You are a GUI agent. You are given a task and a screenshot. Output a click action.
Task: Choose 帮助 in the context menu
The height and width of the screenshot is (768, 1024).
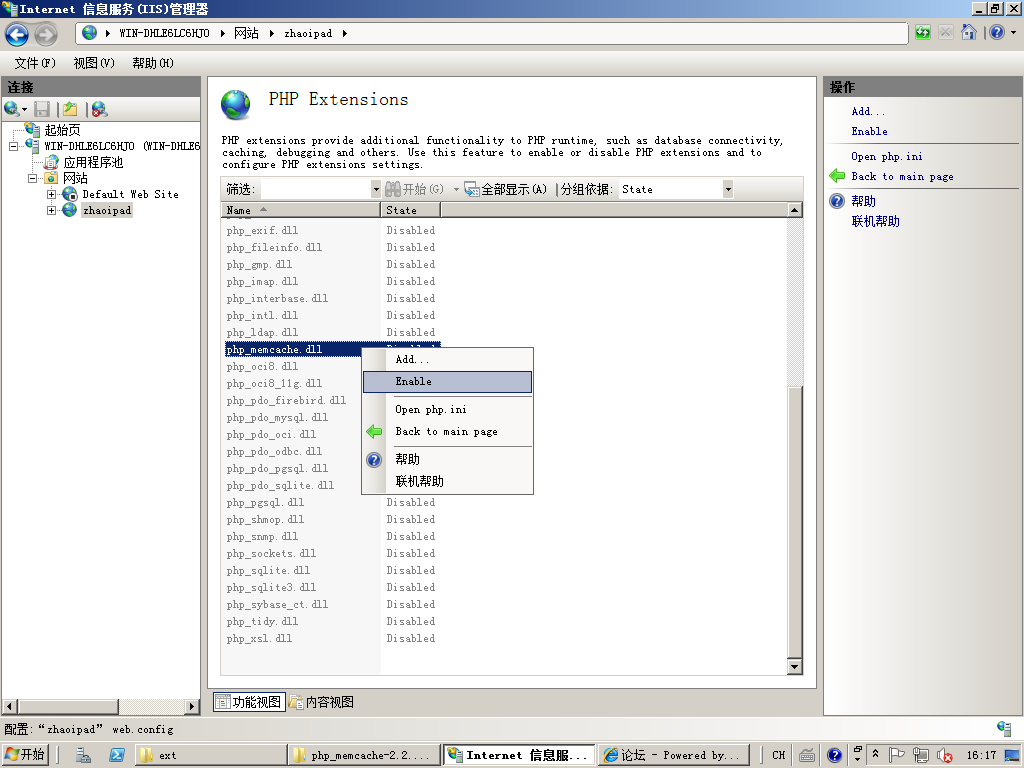coord(447,459)
